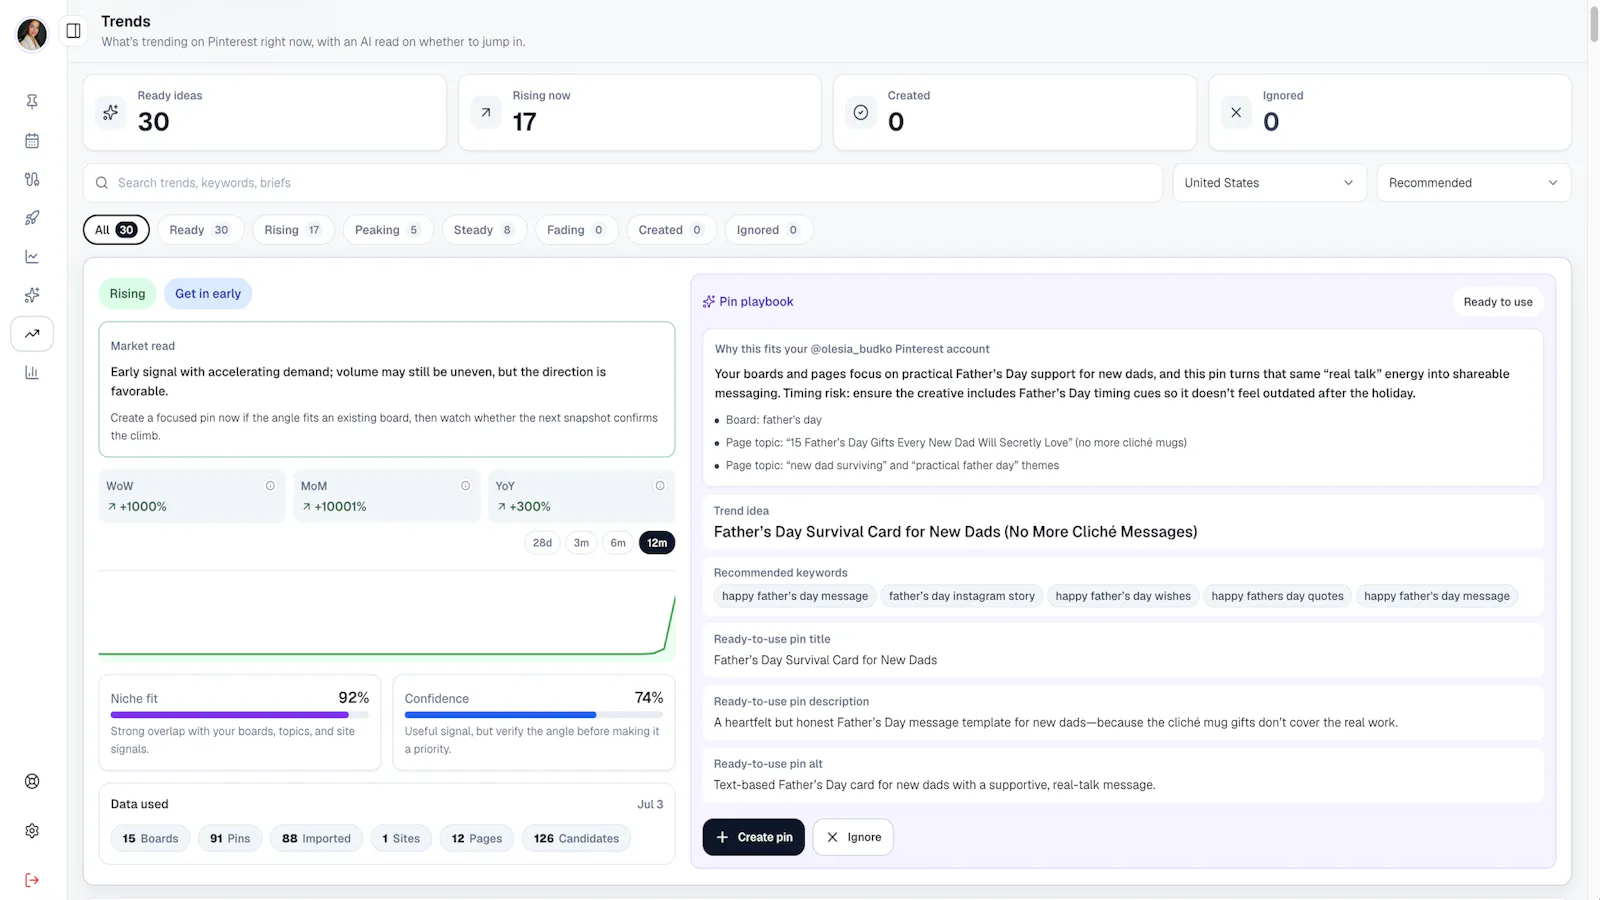1600x900 pixels.
Task: Open the settings gear icon
Action: point(32,831)
